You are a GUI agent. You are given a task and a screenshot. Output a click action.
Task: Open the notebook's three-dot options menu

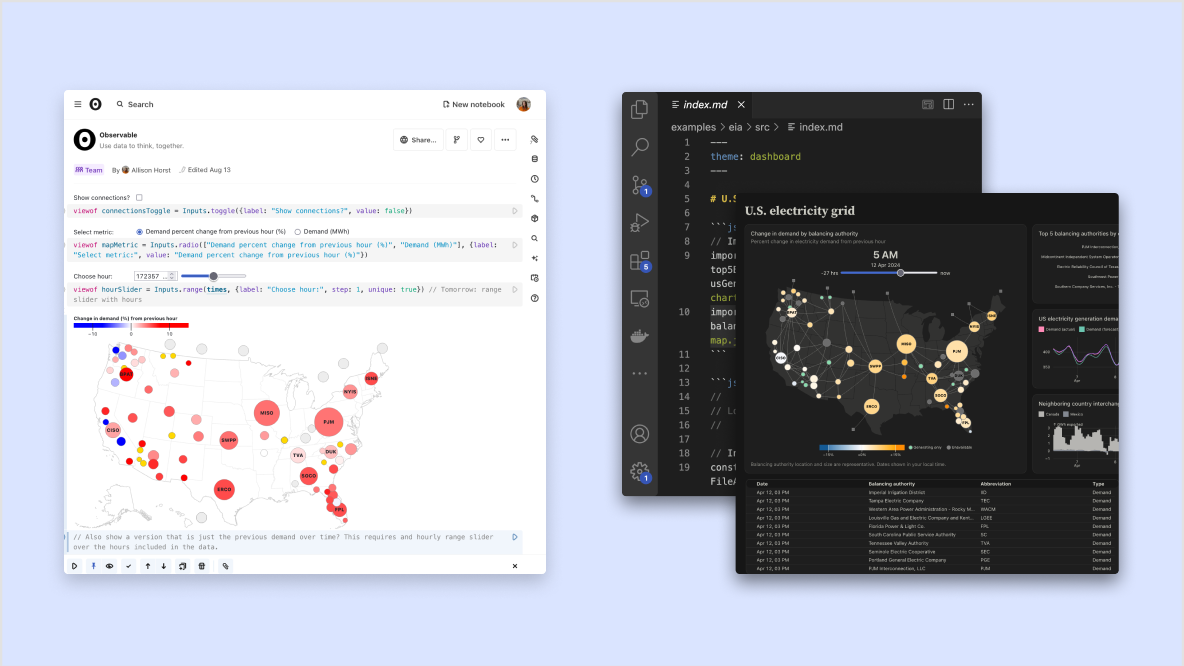pos(504,139)
